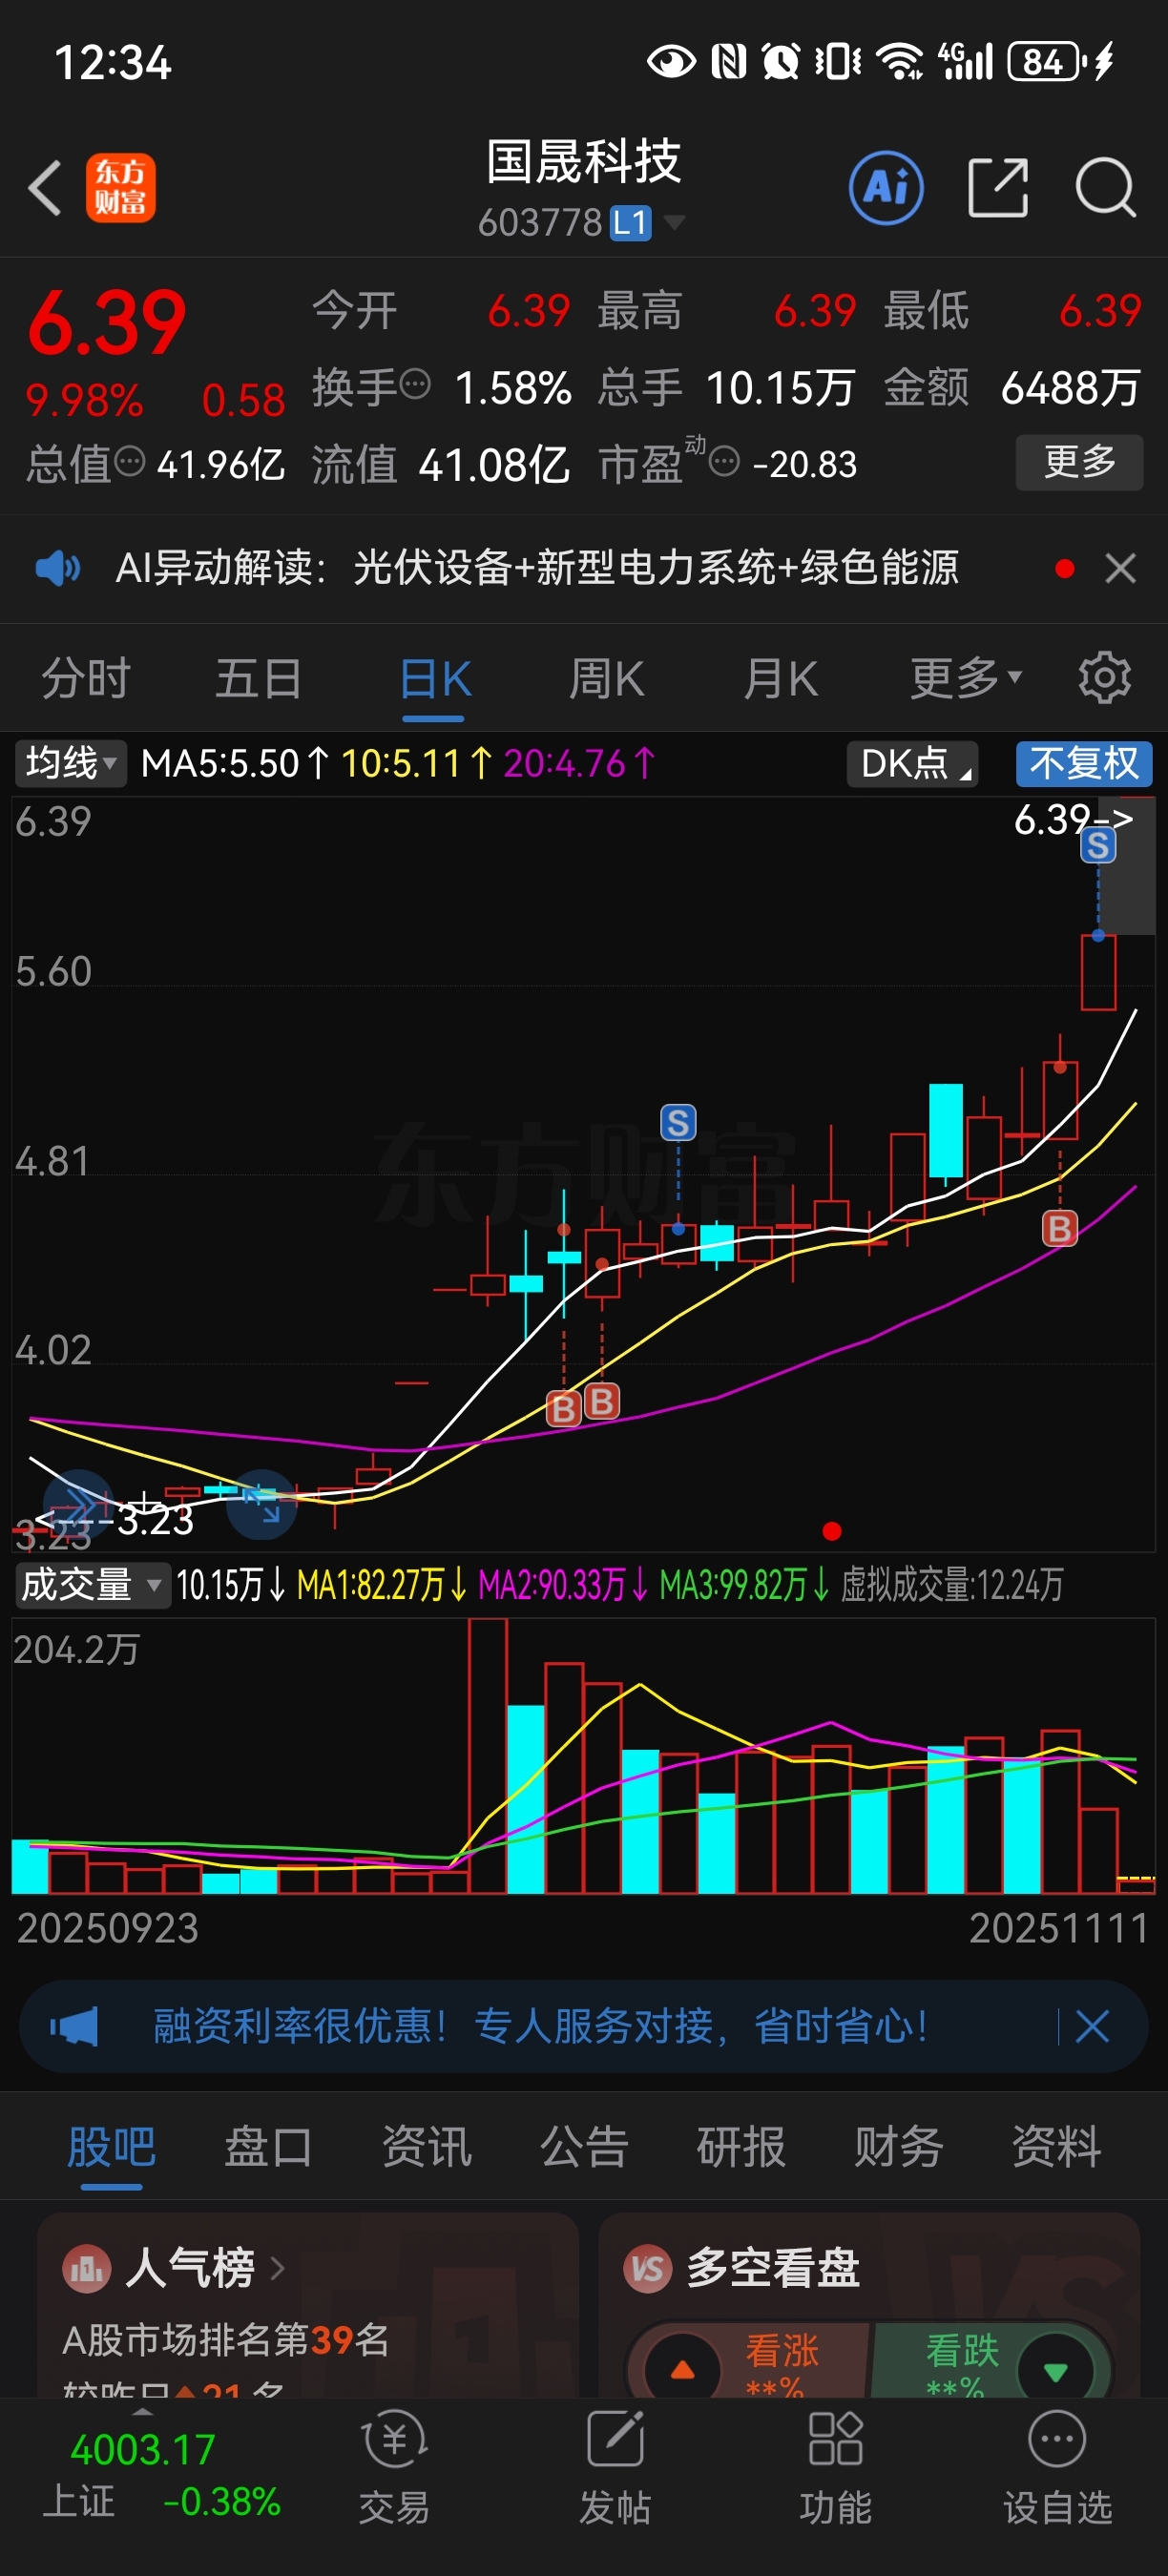Screen dimensions: 1168x2576
Task: Open the 均线 indicator dropdown
Action: (71, 763)
